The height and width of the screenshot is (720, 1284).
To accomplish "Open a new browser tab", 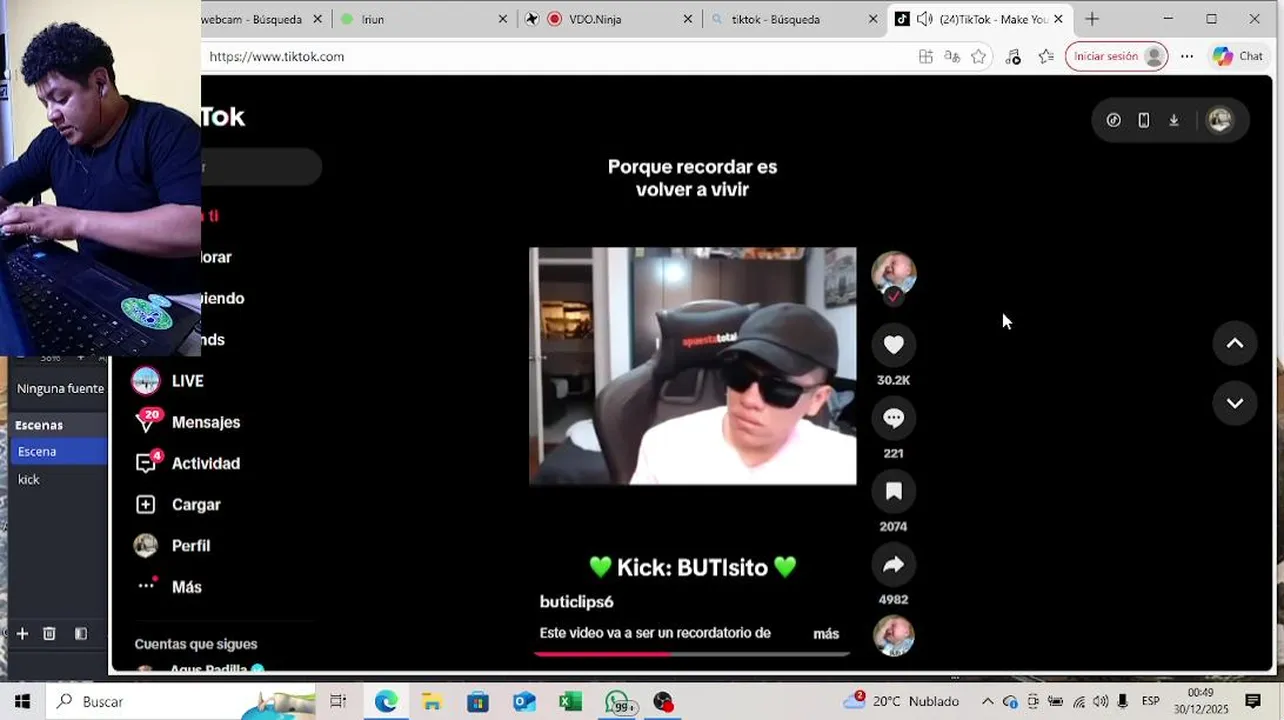I will pos(1092,19).
